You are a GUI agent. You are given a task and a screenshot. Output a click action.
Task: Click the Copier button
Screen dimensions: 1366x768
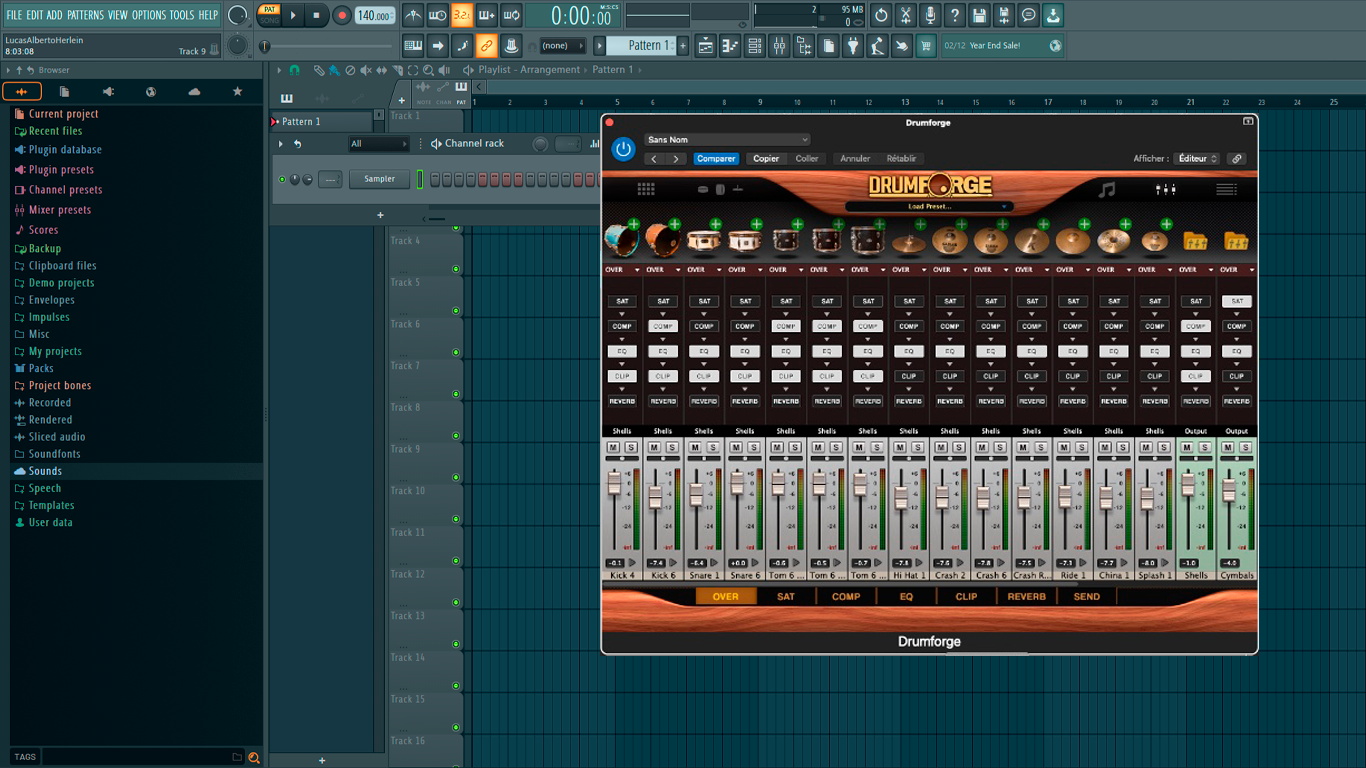coord(766,159)
